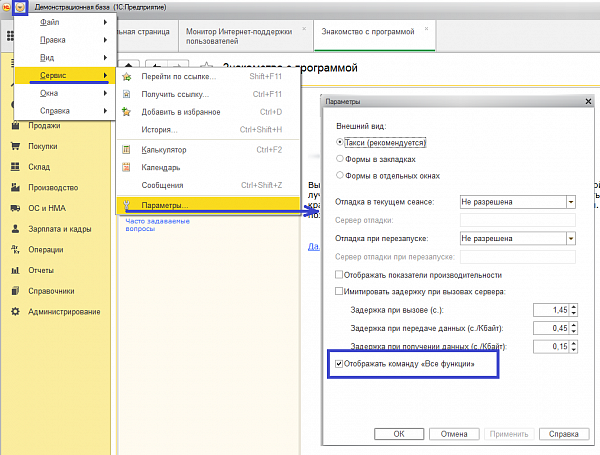
Task: Select Такси (рекомендуется) radio button
Action: click(339, 142)
